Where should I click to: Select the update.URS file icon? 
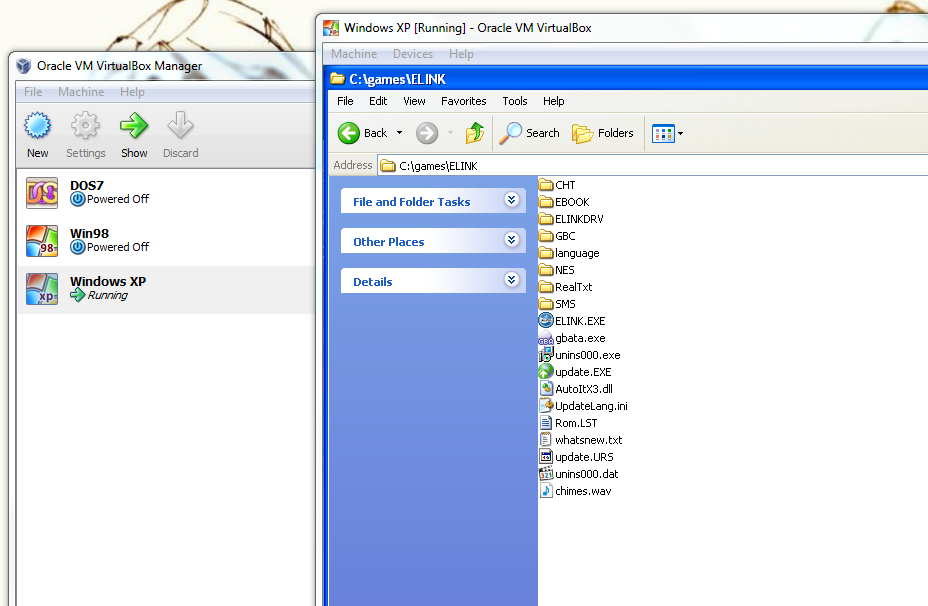[x=546, y=457]
